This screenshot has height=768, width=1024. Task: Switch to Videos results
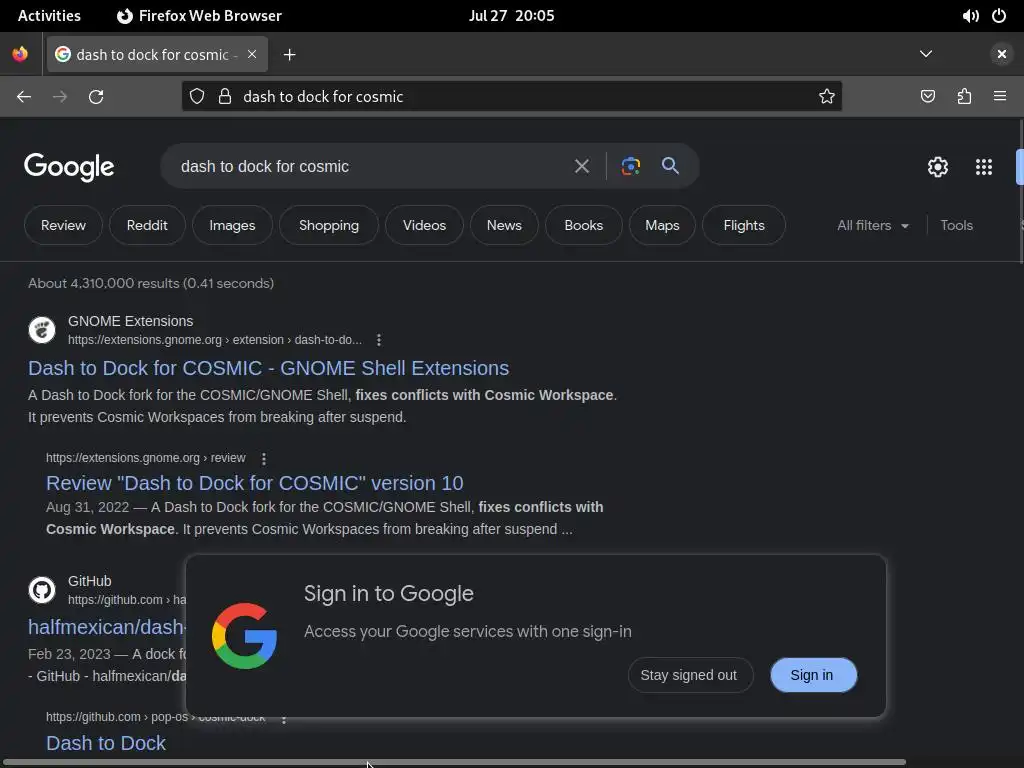click(x=424, y=225)
